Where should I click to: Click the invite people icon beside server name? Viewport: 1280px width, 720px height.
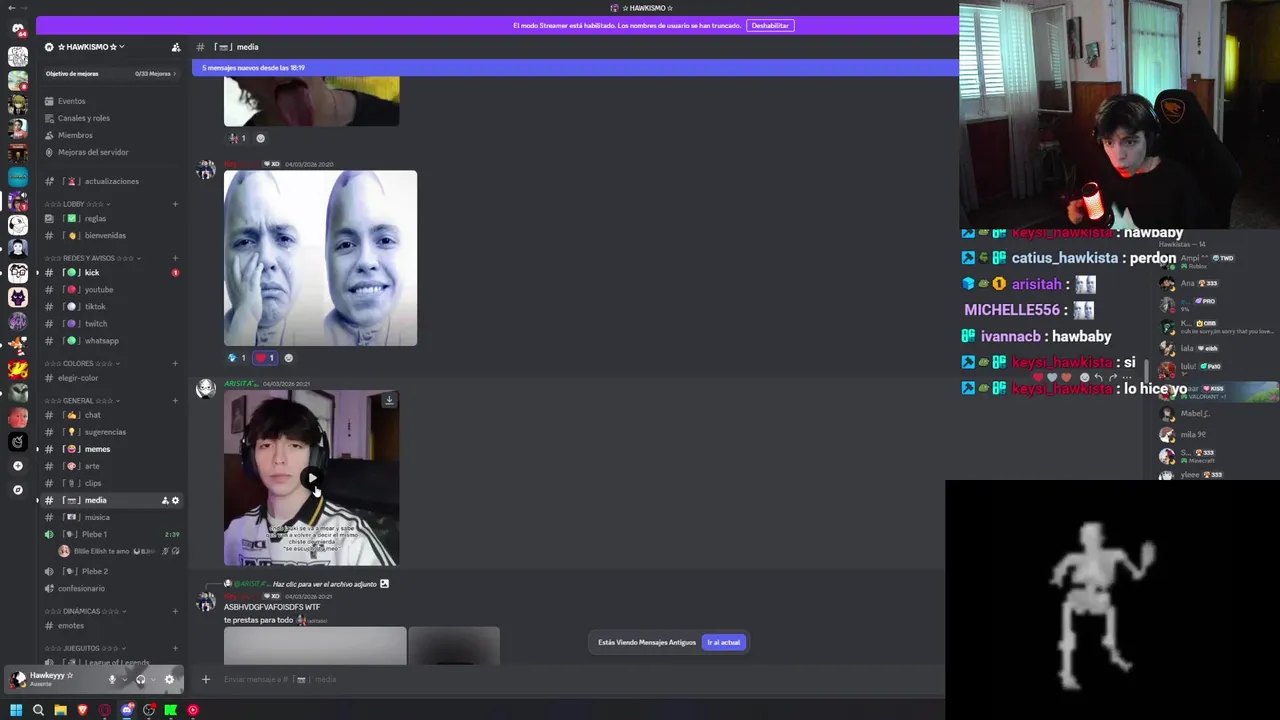coord(176,47)
